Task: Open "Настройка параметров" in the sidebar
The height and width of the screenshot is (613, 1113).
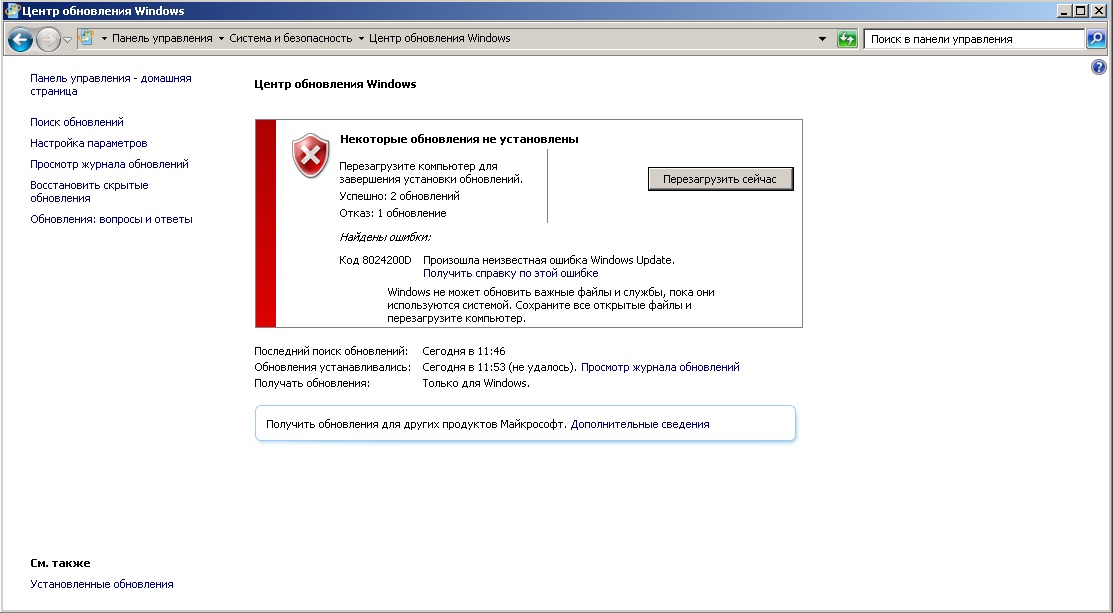Action: [89, 143]
